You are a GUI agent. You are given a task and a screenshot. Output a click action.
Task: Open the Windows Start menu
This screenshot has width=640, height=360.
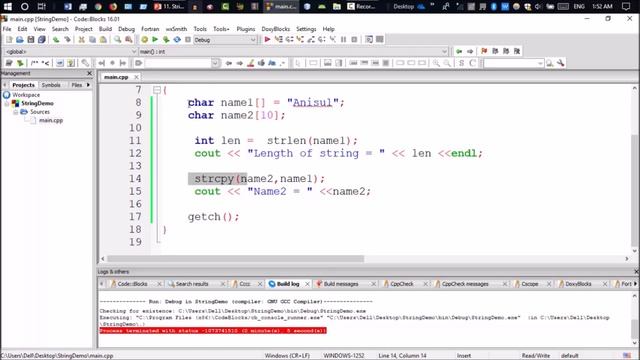(x=7, y=7)
